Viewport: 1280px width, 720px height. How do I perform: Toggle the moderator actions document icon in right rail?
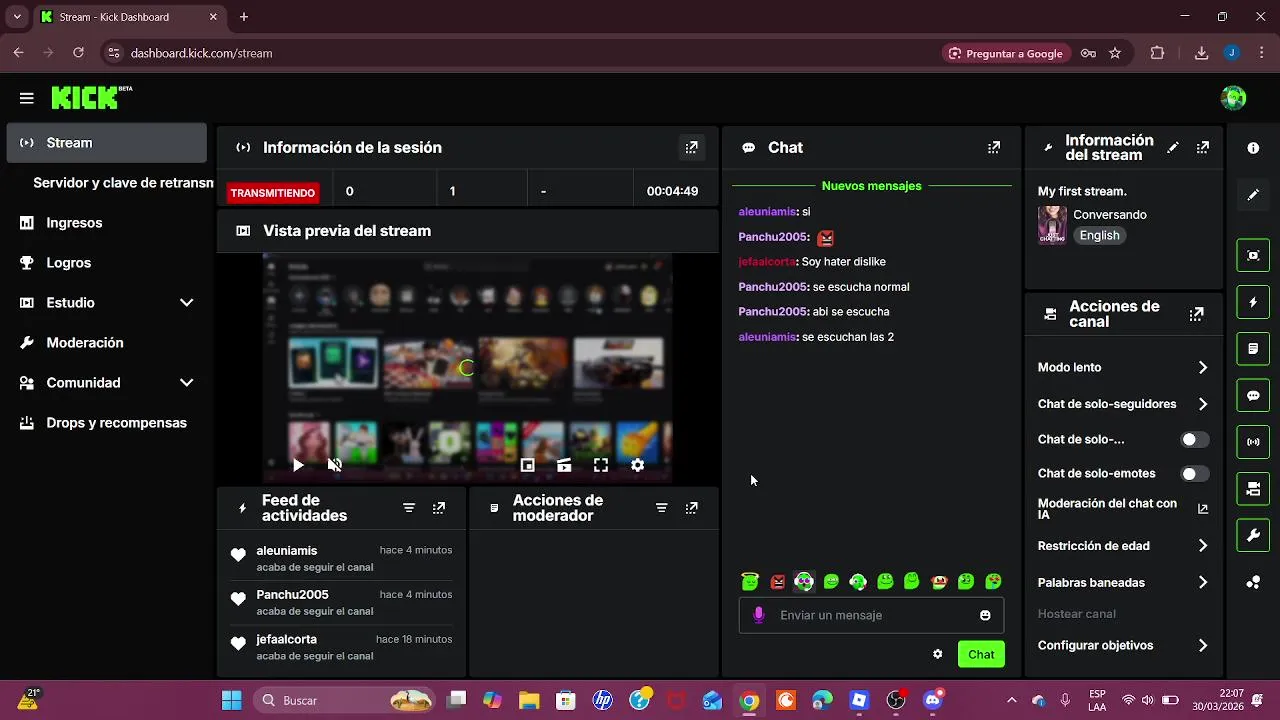click(1253, 349)
